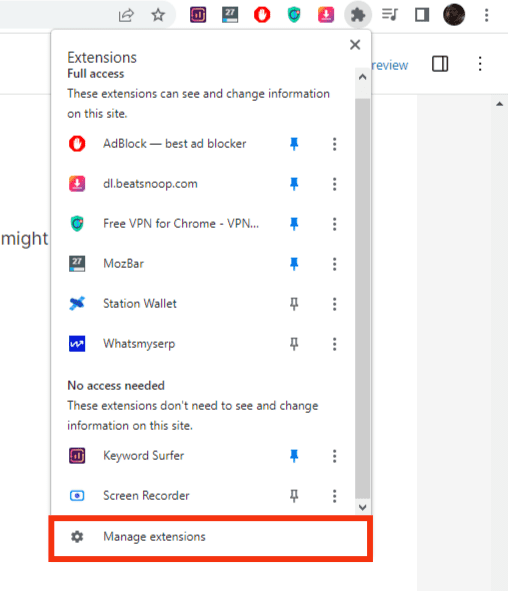Click the page scrollbar up arrow
This screenshot has width=508, height=591.
tap(499, 104)
